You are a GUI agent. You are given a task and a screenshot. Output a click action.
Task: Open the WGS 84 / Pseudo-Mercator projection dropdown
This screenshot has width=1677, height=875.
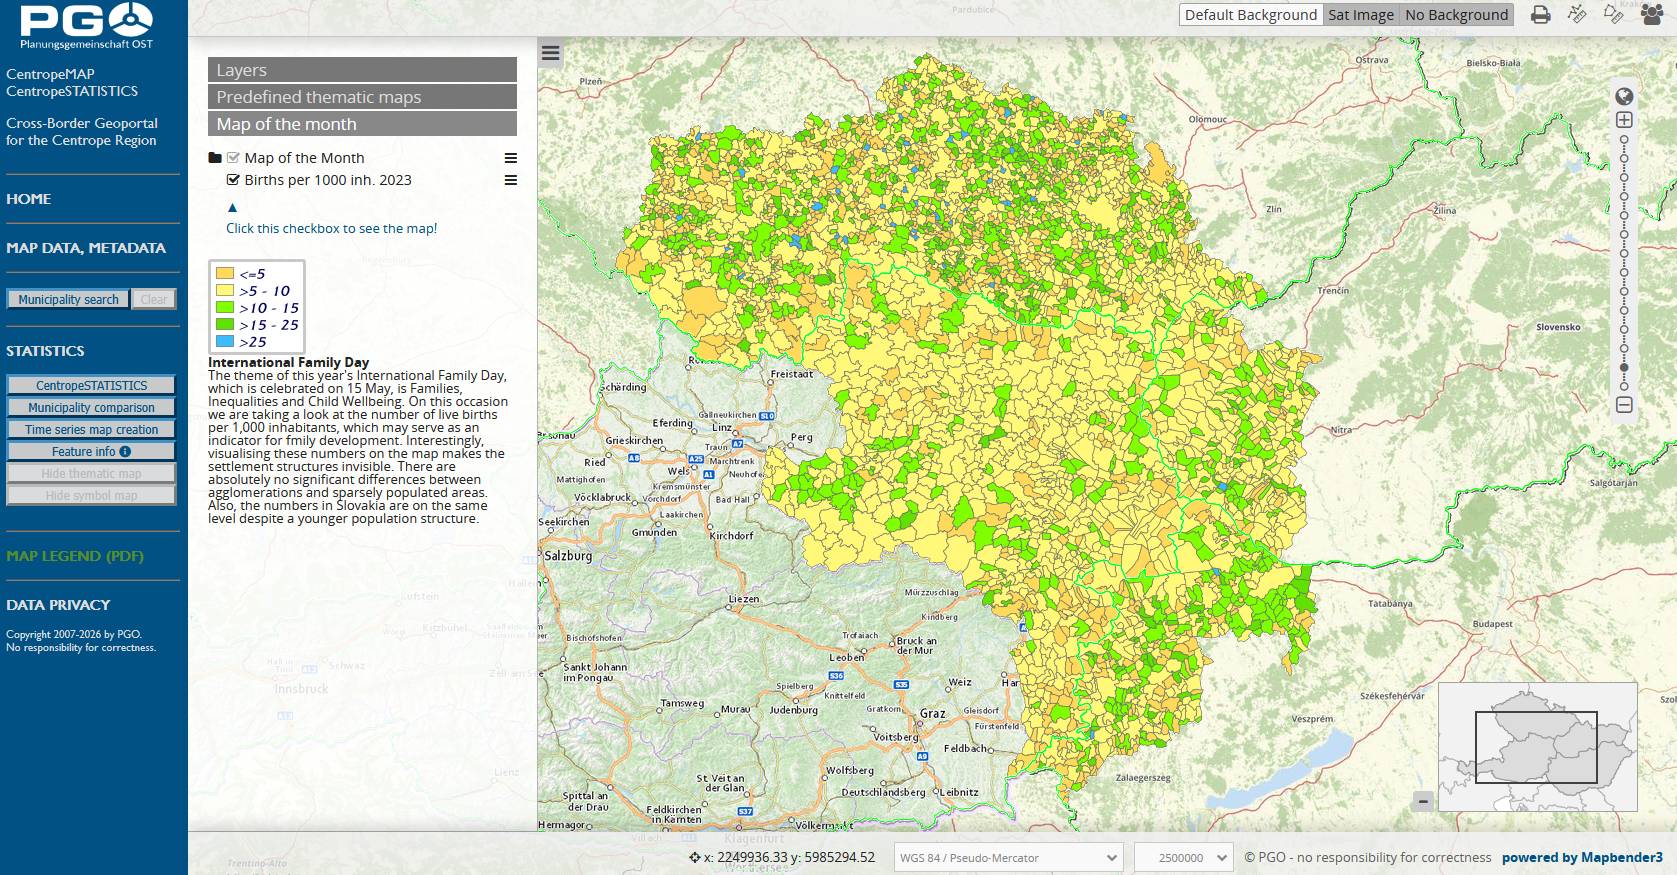[x=1008, y=858]
